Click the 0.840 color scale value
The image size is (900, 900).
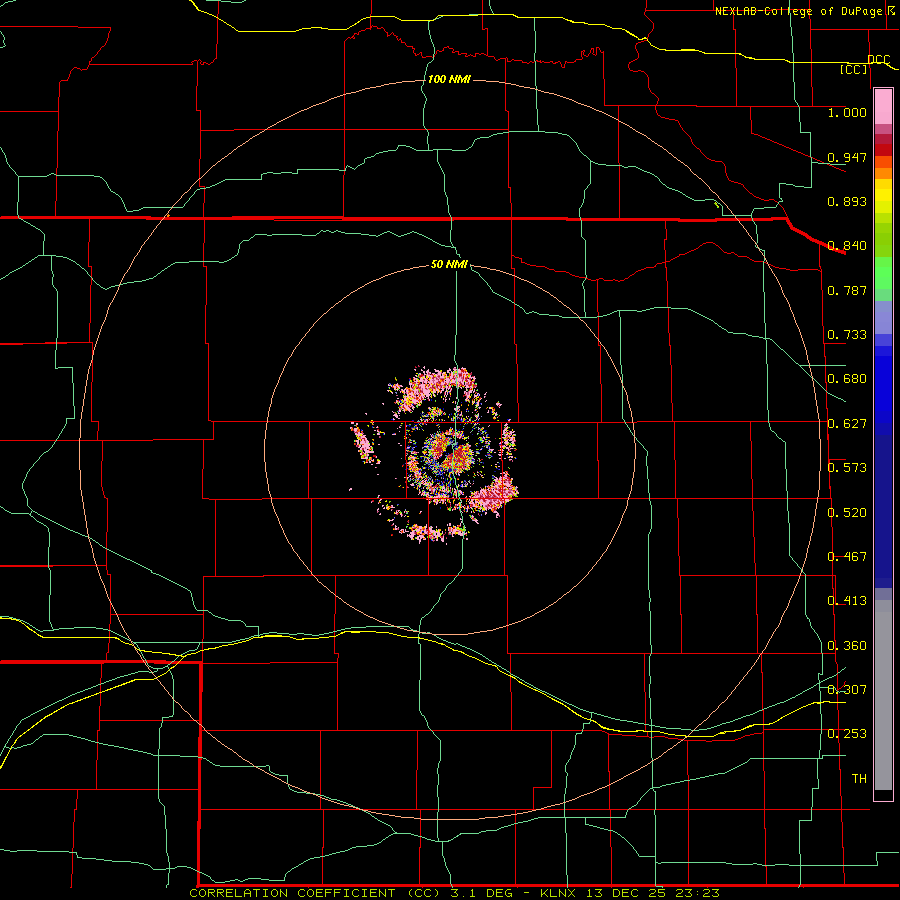847,246
